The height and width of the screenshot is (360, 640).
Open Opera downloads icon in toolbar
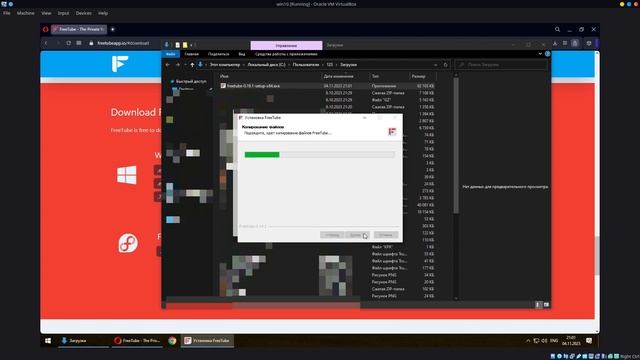pos(555,43)
